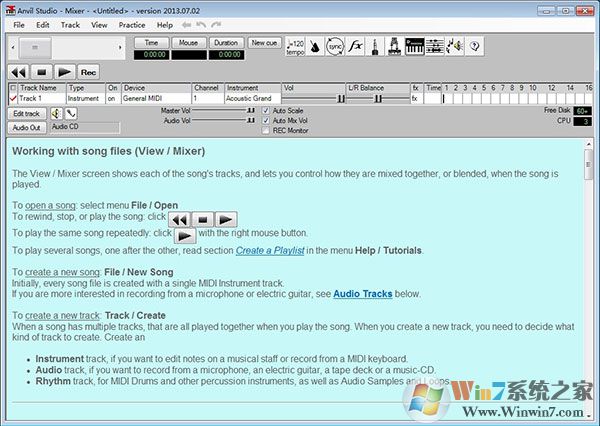Click the header checkbox beside Track Name

pos(13,88)
